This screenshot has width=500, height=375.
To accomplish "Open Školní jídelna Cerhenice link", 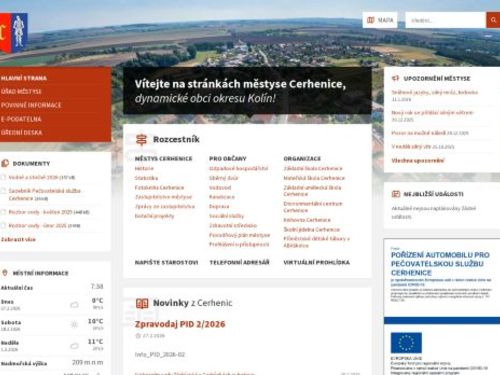I will point(312,230).
